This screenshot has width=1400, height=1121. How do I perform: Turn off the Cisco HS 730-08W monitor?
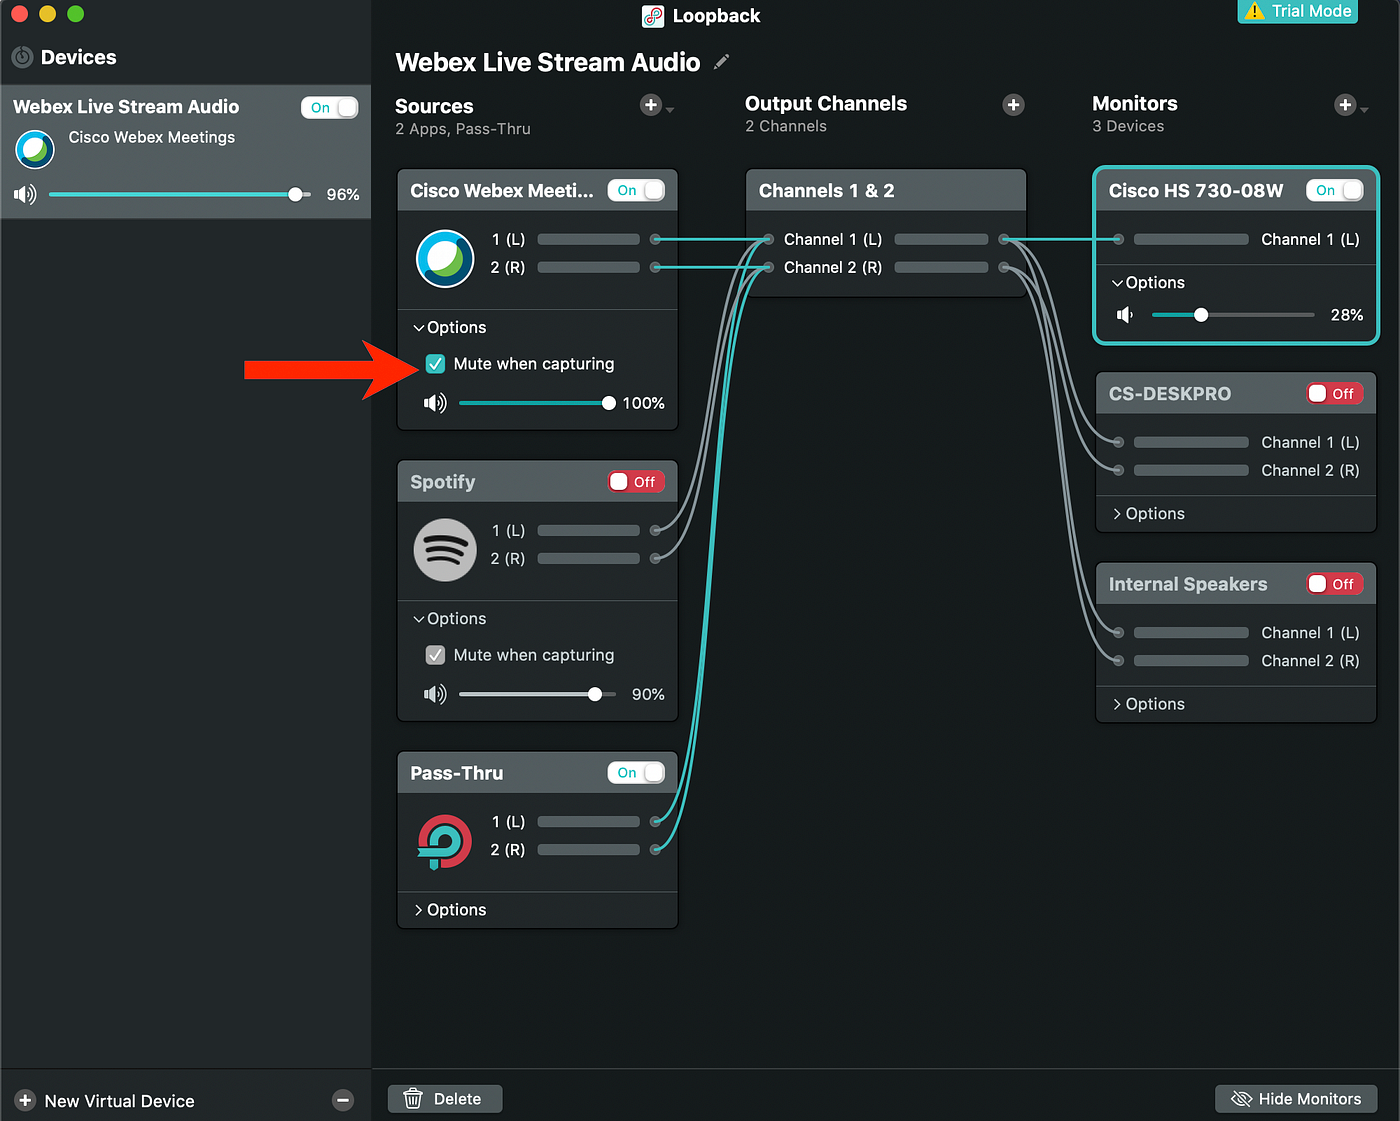(x=1334, y=190)
